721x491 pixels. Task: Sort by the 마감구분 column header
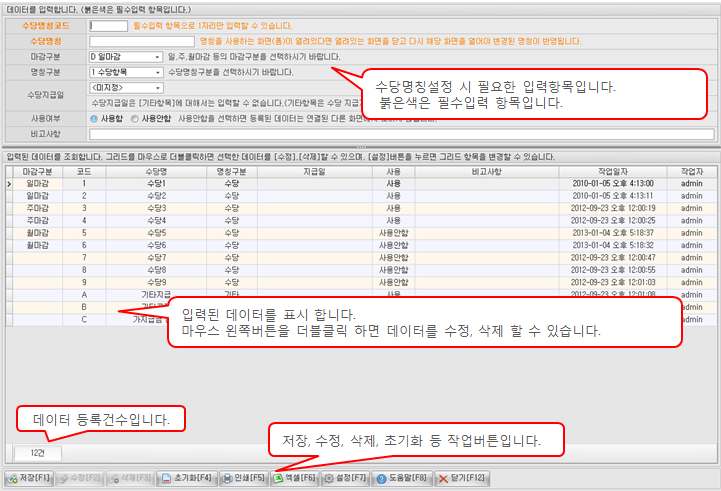click(x=37, y=171)
